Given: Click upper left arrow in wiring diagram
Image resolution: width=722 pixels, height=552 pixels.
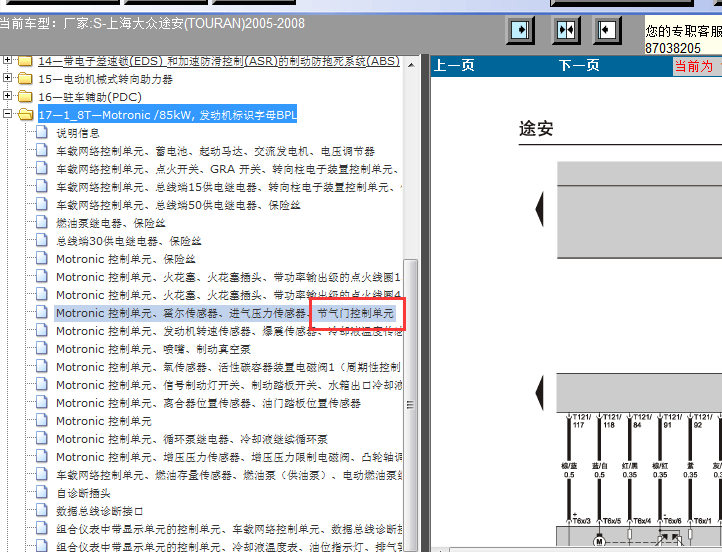Looking at the screenshot, I should (539, 209).
